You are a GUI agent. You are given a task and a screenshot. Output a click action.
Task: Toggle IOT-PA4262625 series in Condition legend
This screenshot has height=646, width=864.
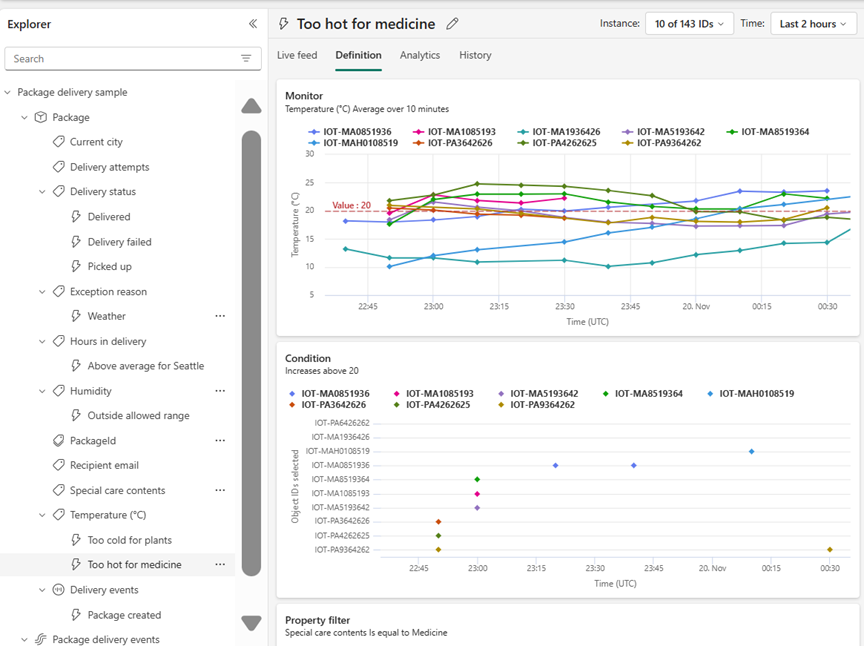point(432,405)
